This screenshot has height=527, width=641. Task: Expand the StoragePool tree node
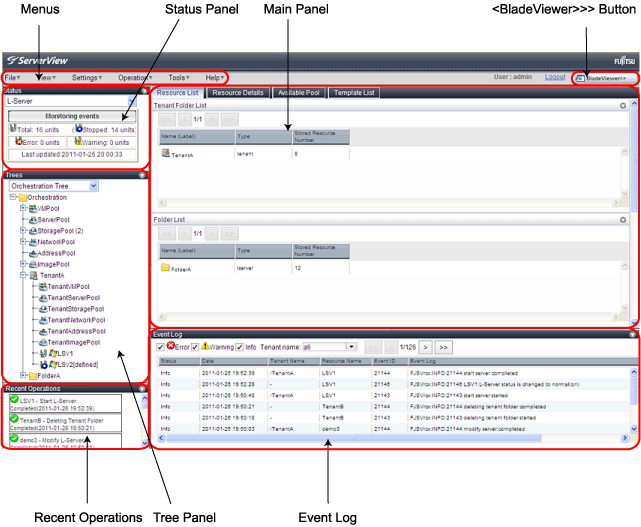tap(23, 230)
